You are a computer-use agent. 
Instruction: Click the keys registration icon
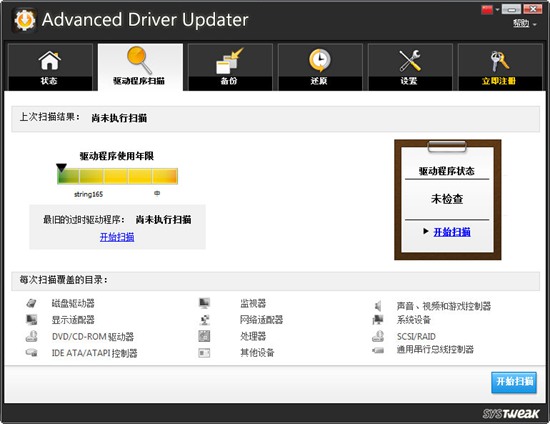pyautogui.click(x=499, y=61)
